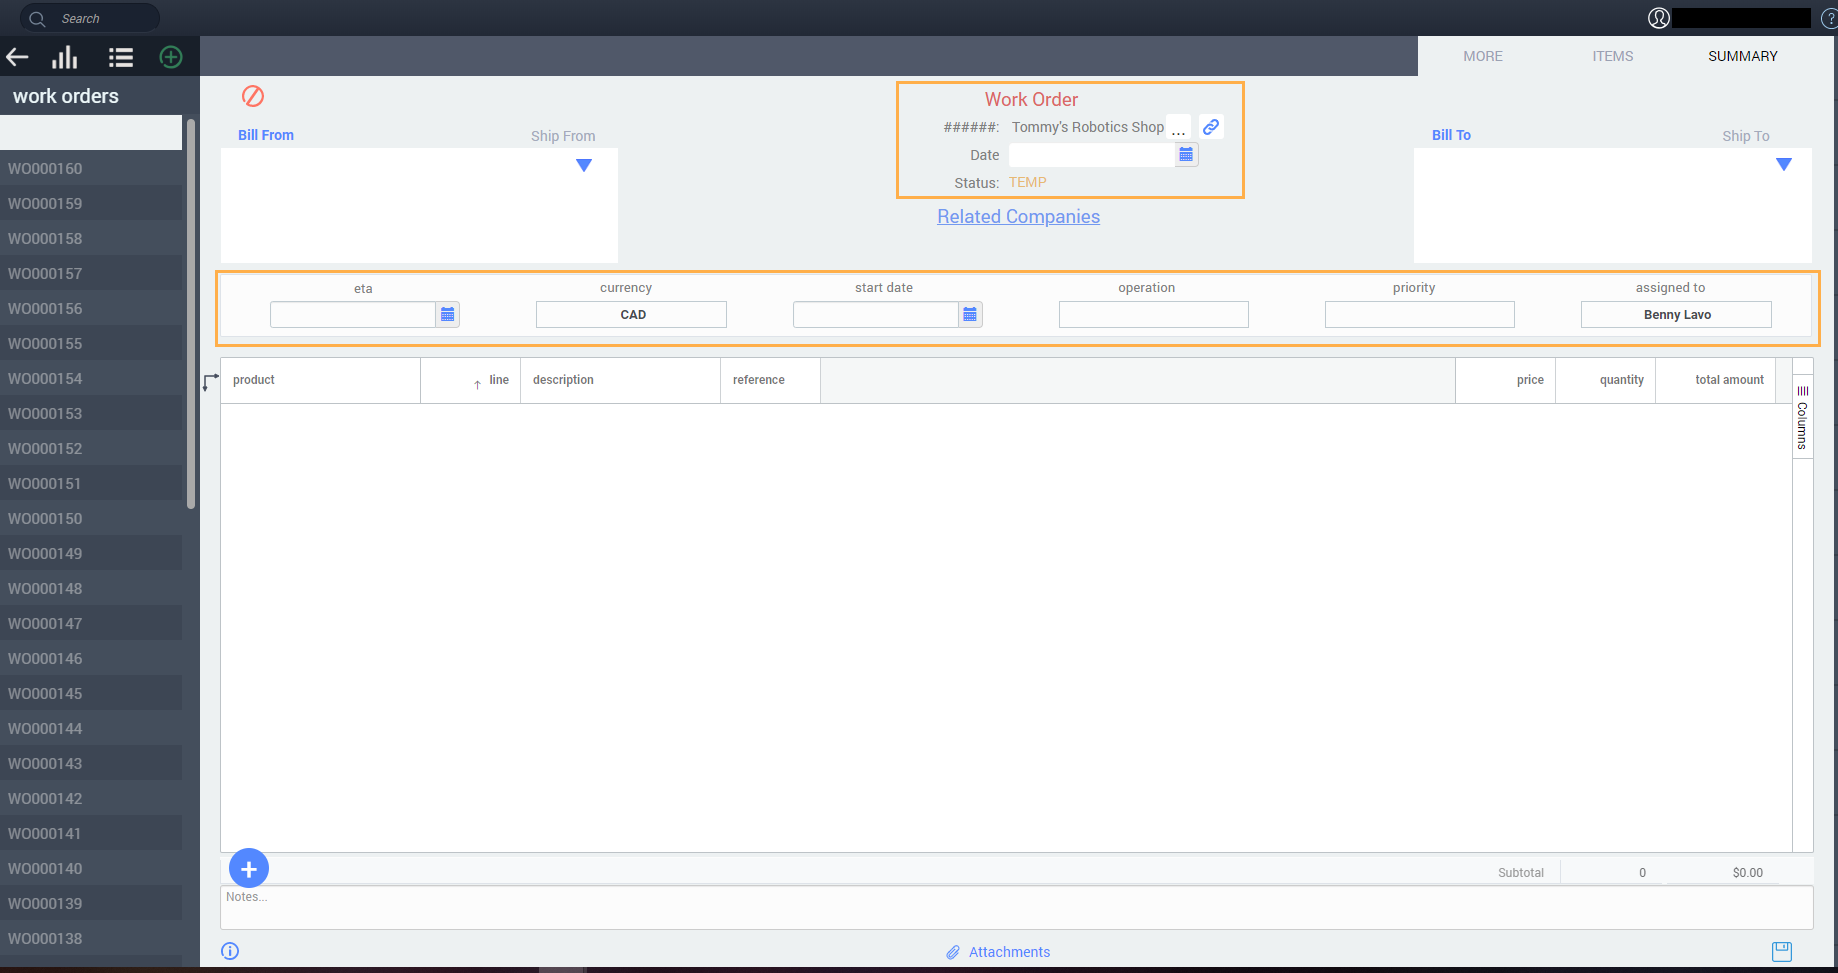1838x973 pixels.
Task: Add new work order with green plus icon
Action: (x=171, y=57)
